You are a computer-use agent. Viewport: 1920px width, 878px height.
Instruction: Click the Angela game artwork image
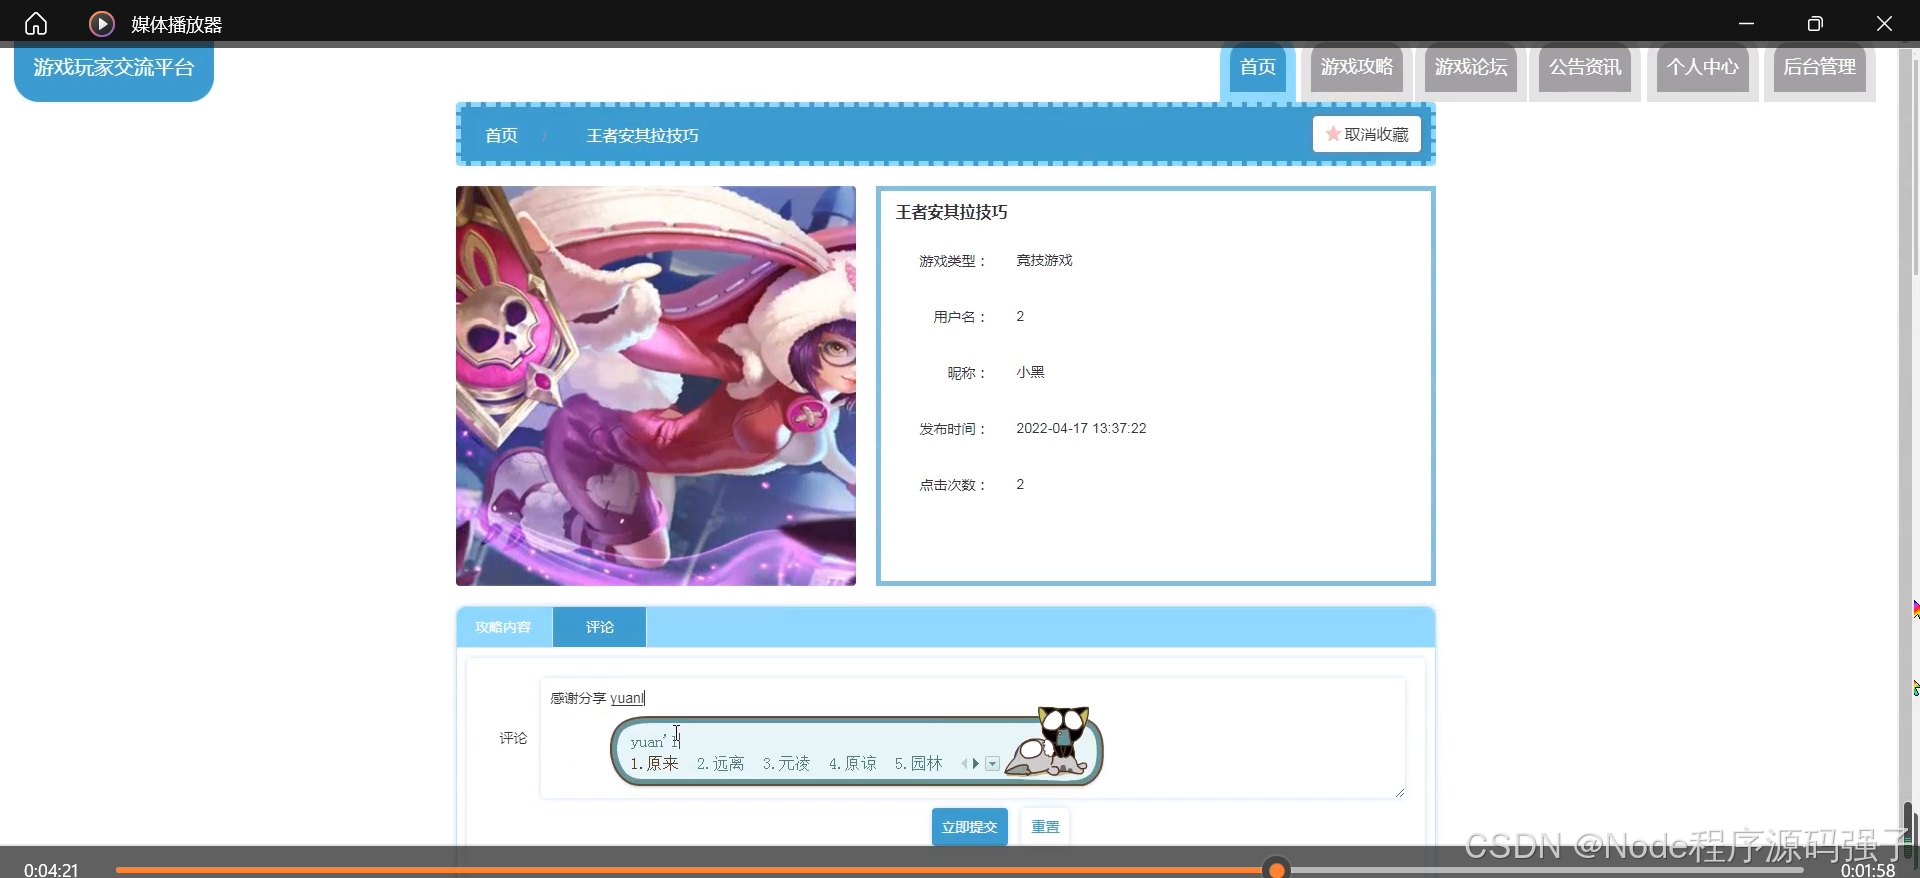tap(656, 386)
